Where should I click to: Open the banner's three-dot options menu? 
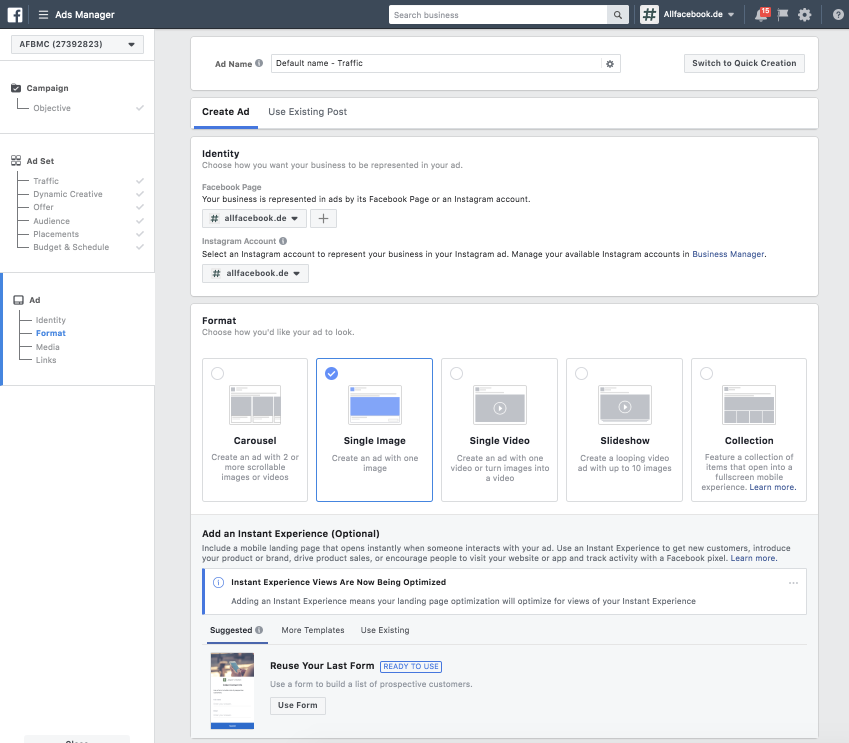click(793, 583)
